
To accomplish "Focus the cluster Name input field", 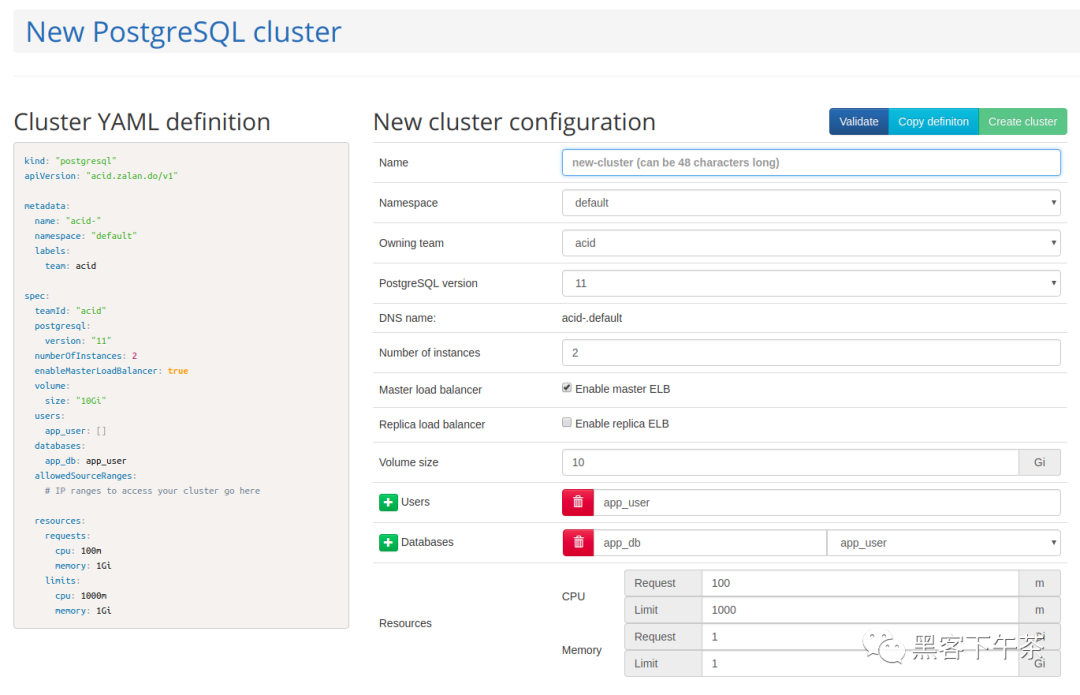I will [x=810, y=162].
